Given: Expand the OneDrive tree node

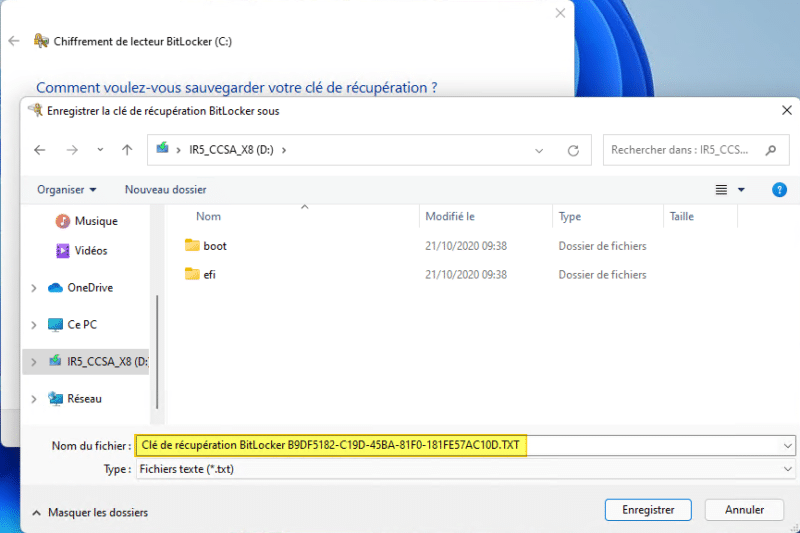Looking at the screenshot, I should click(x=34, y=288).
